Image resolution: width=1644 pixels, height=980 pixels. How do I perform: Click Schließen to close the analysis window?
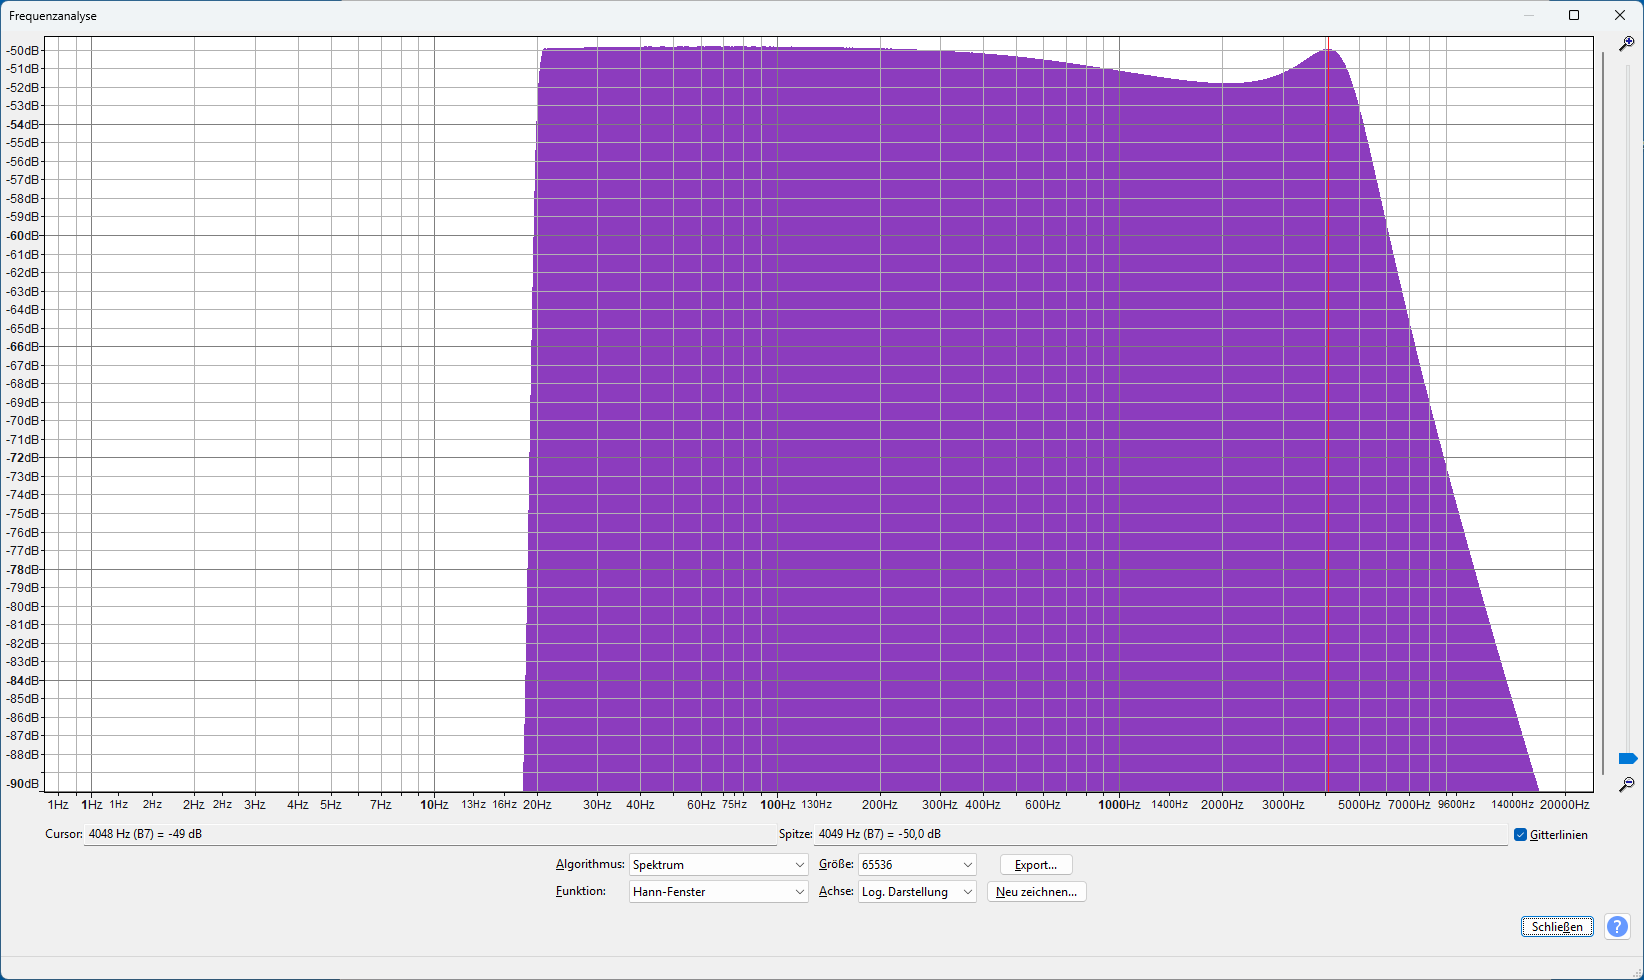[1556, 926]
